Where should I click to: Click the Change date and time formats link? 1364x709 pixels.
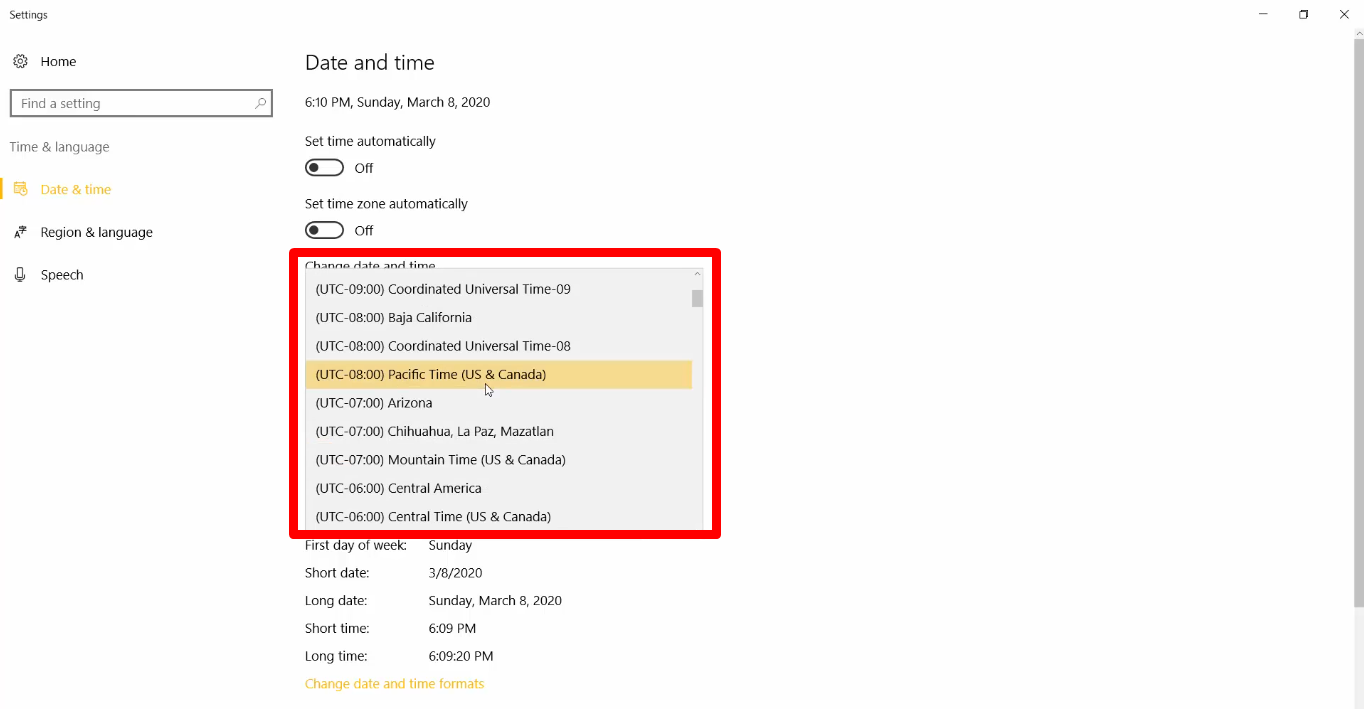pos(394,683)
